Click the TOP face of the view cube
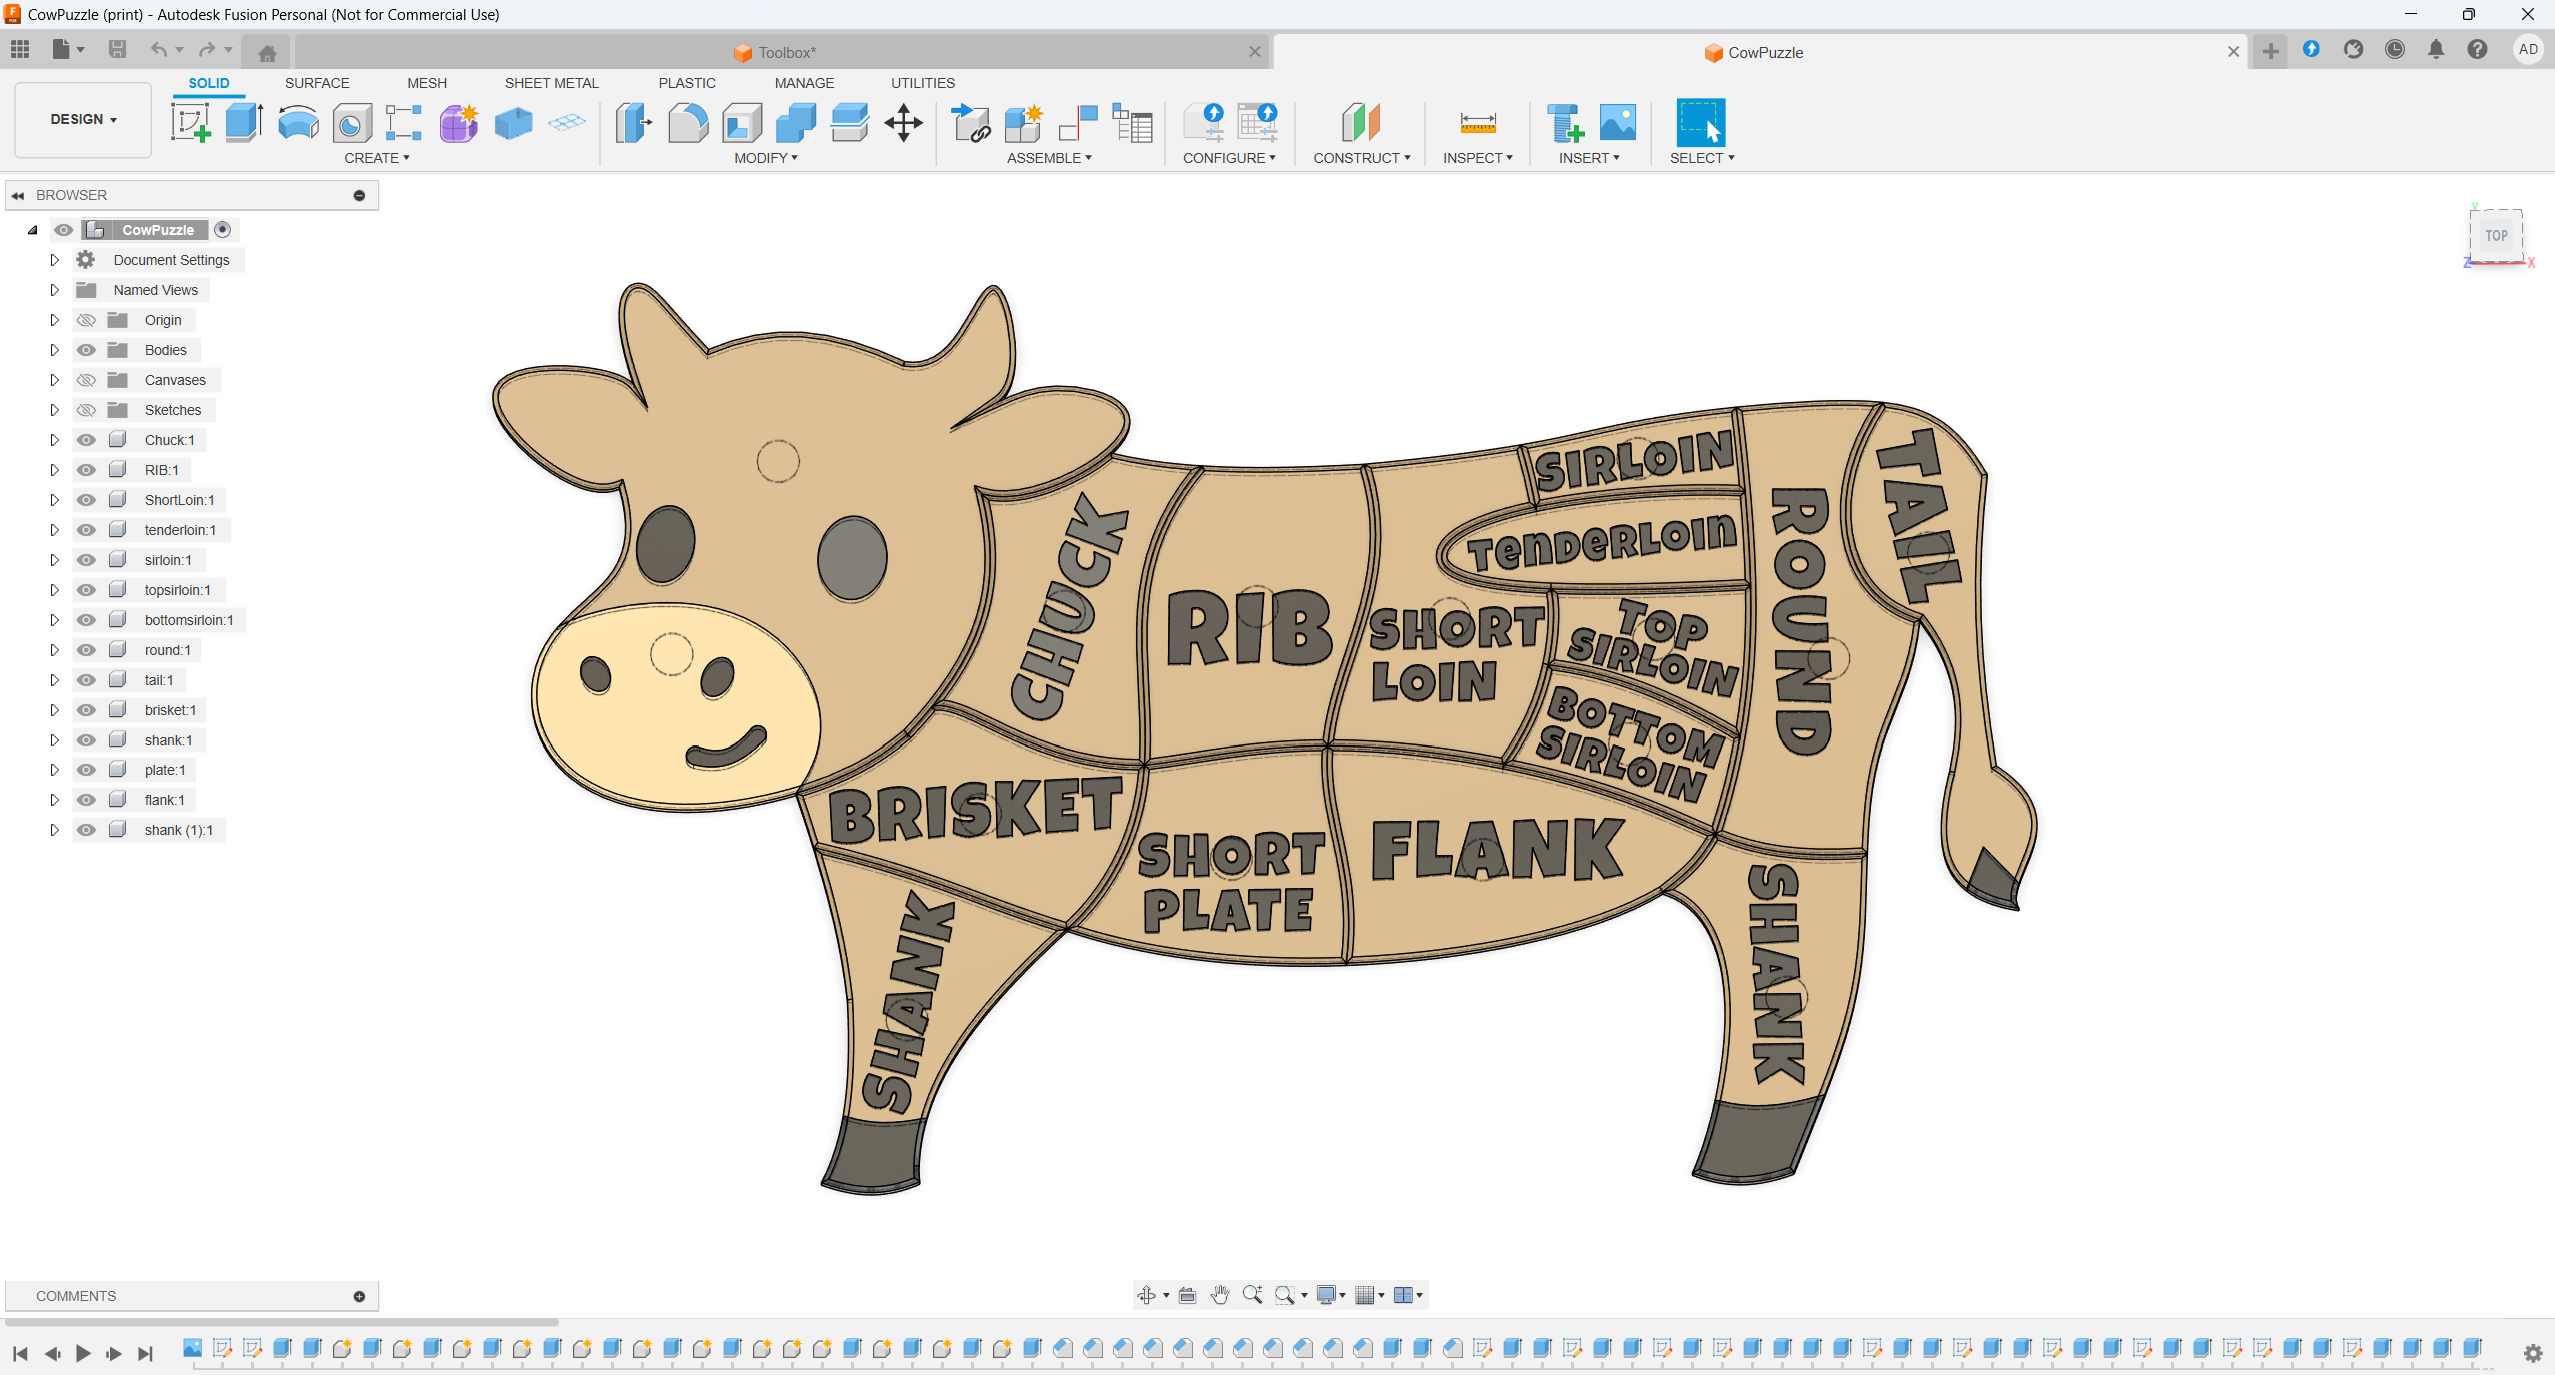Screen dimensions: 2555x1375 [2496, 236]
